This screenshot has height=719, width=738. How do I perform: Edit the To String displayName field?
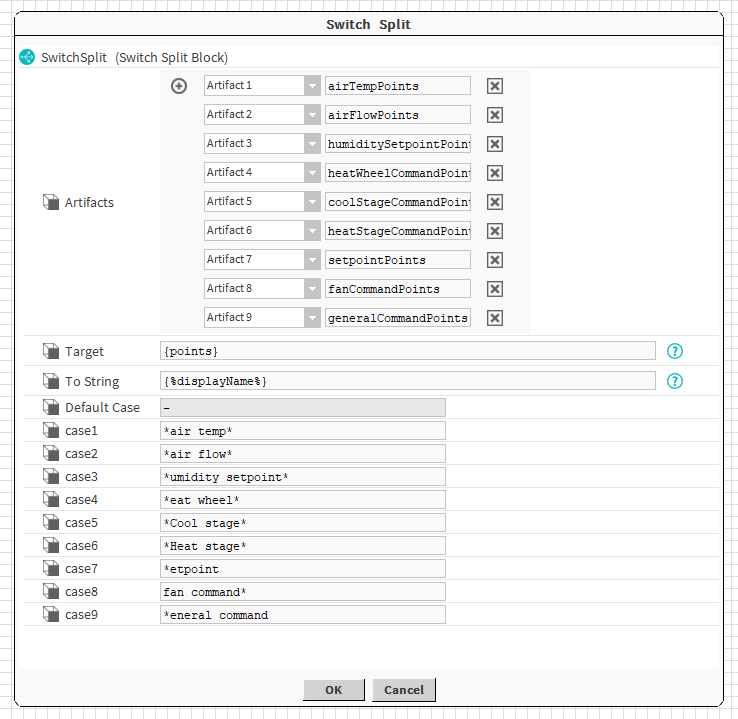click(x=407, y=381)
